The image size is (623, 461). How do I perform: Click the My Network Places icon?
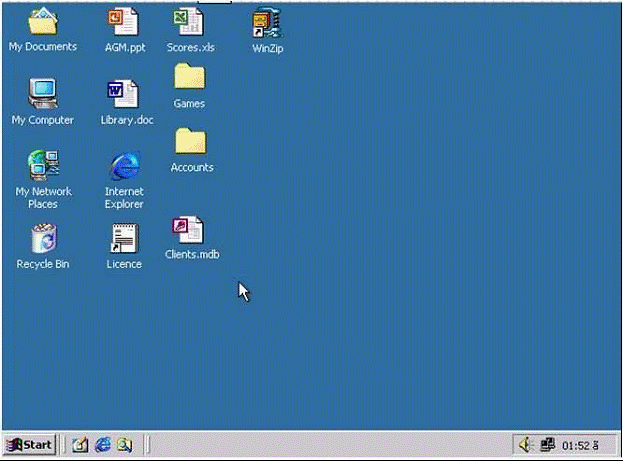pyautogui.click(x=43, y=164)
